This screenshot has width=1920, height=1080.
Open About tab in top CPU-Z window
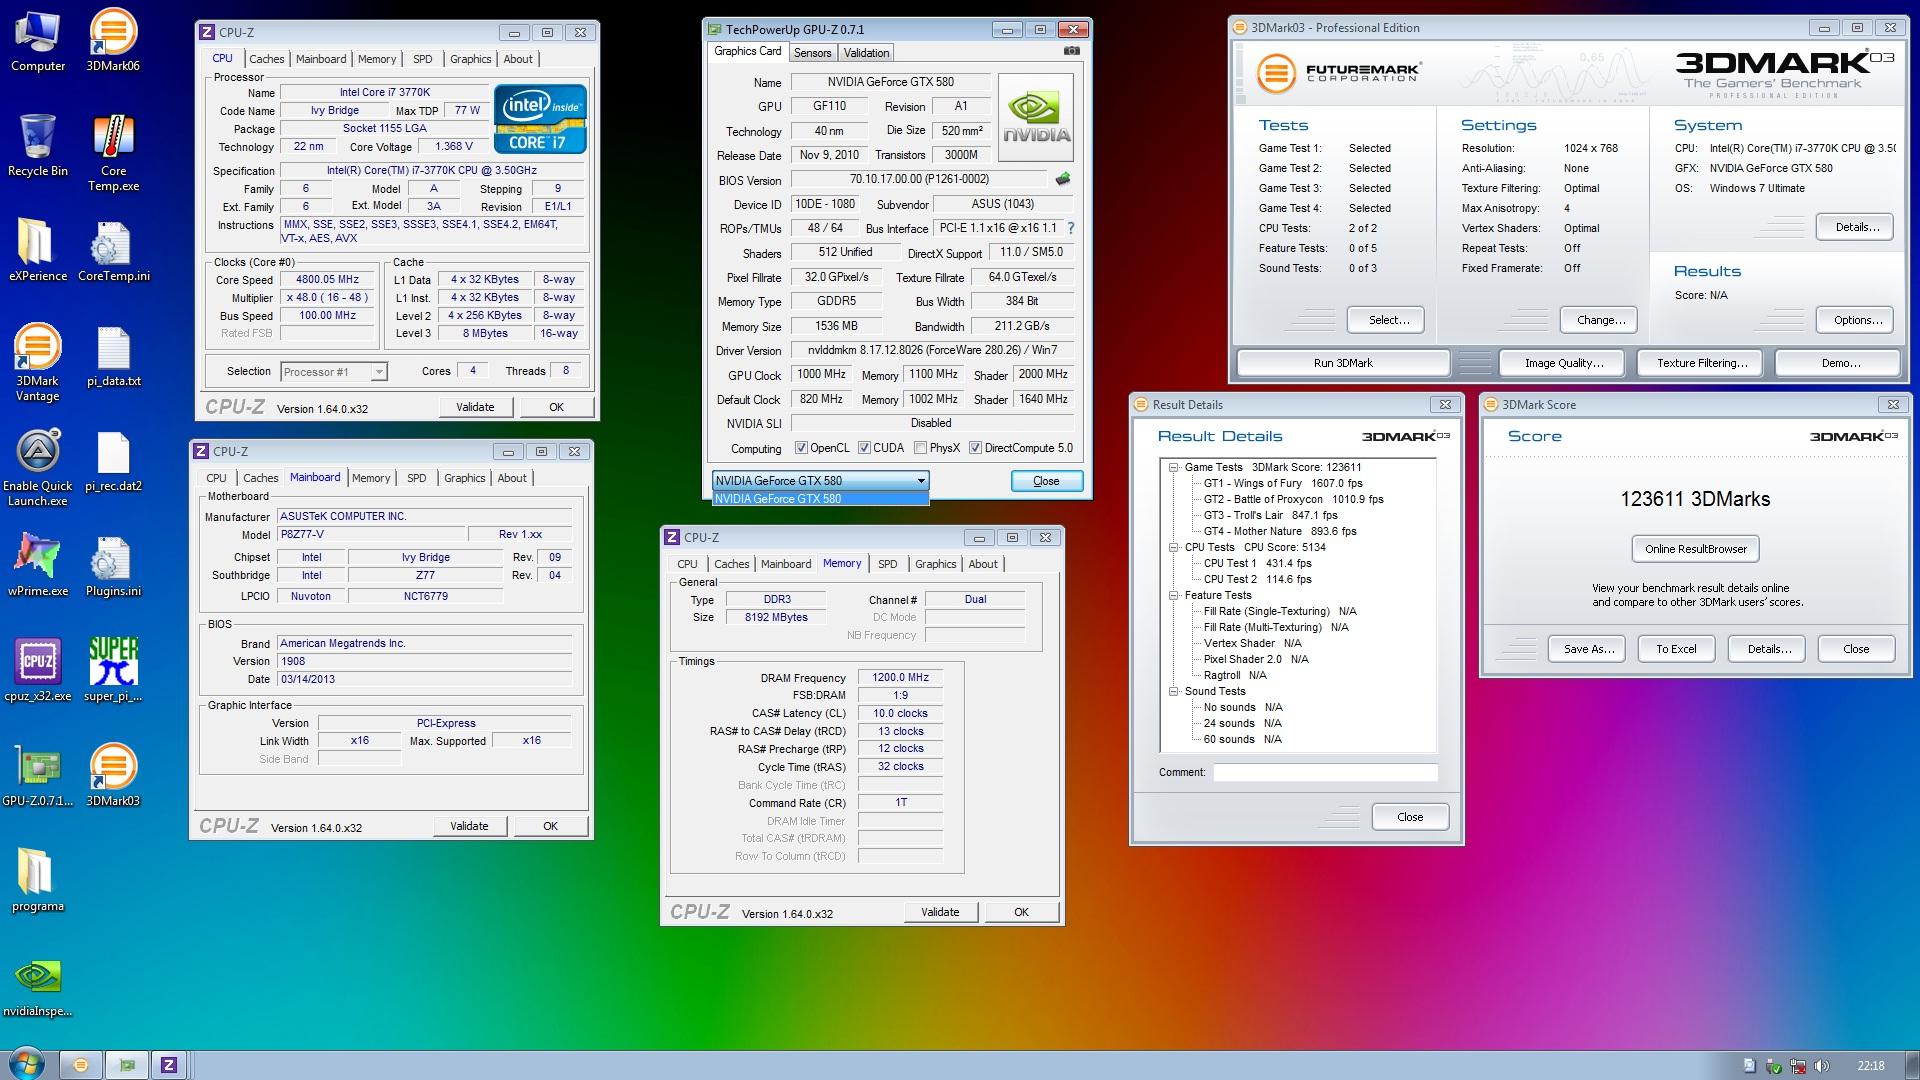[x=518, y=59]
